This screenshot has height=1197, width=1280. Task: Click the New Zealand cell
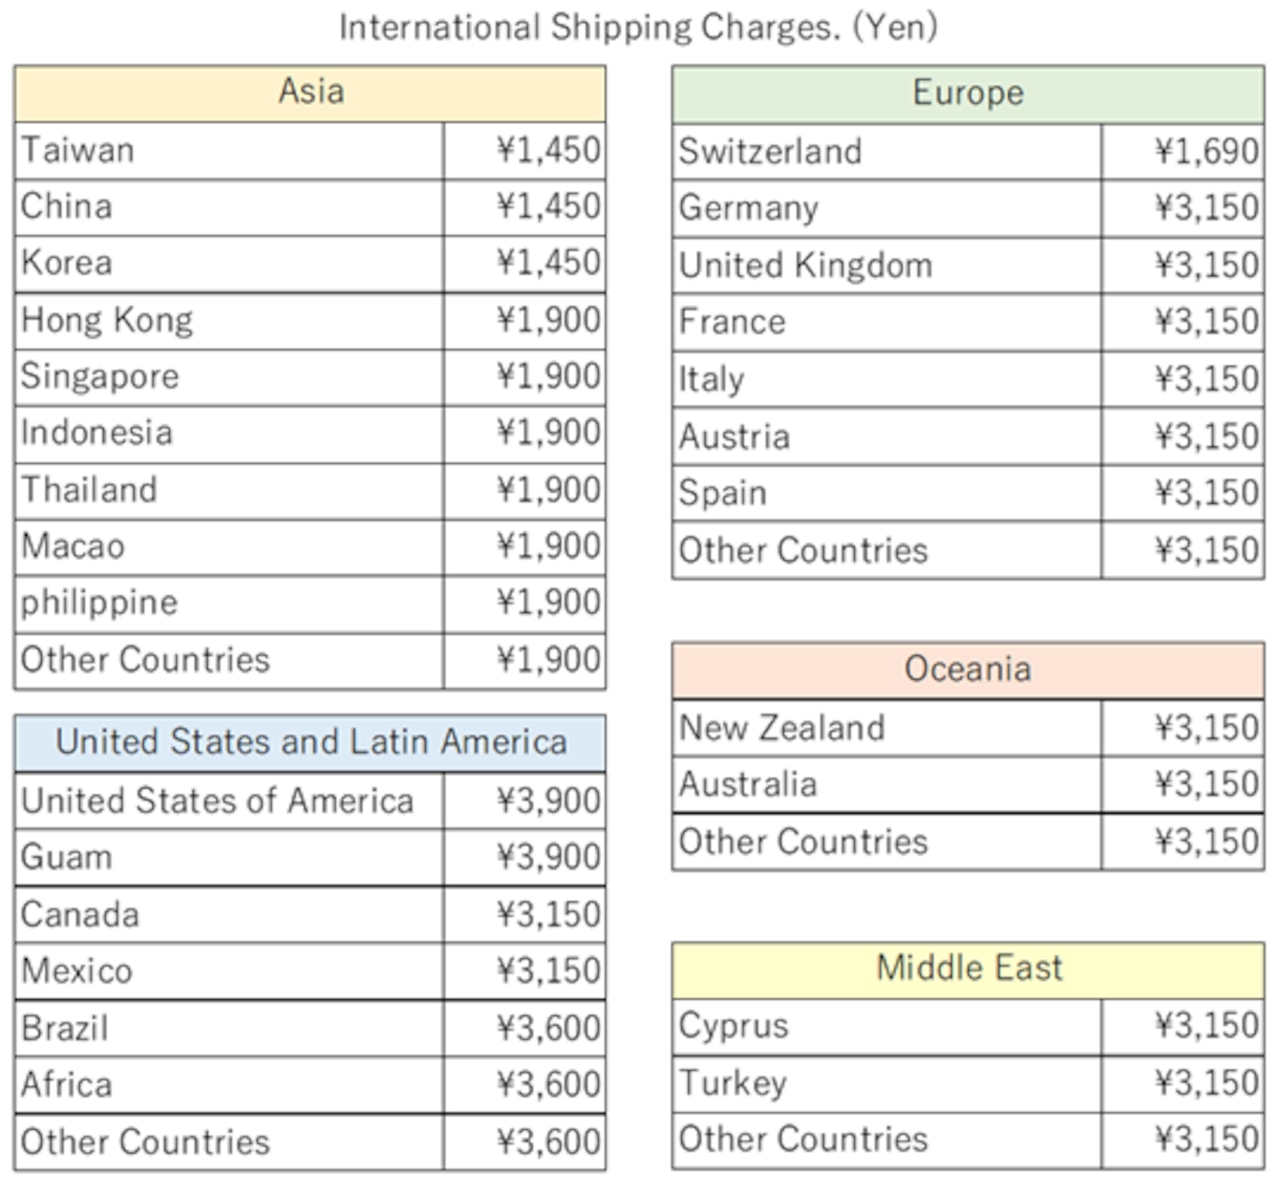tap(886, 728)
